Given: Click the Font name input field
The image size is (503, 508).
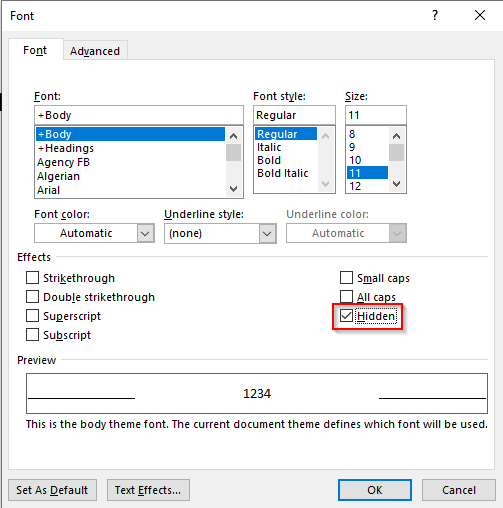Looking at the screenshot, I should pyautogui.click(x=139, y=115).
